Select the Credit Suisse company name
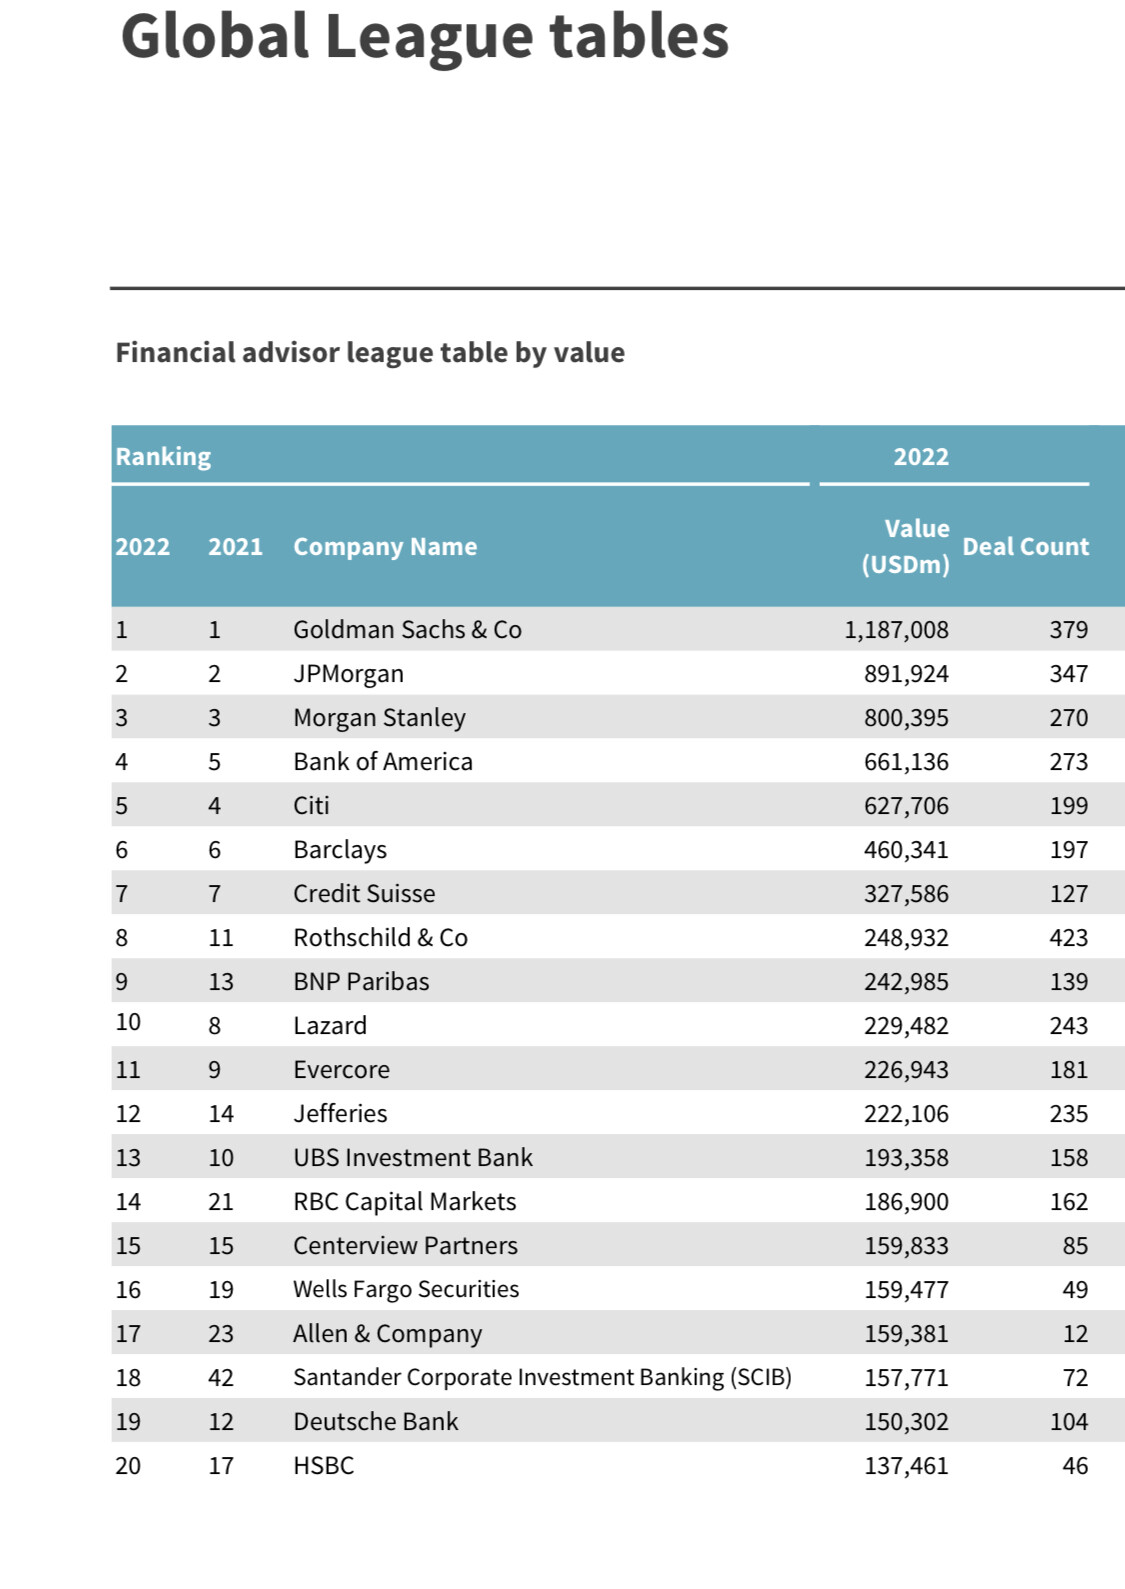Image resolution: width=1125 pixels, height=1589 pixels. point(364,894)
